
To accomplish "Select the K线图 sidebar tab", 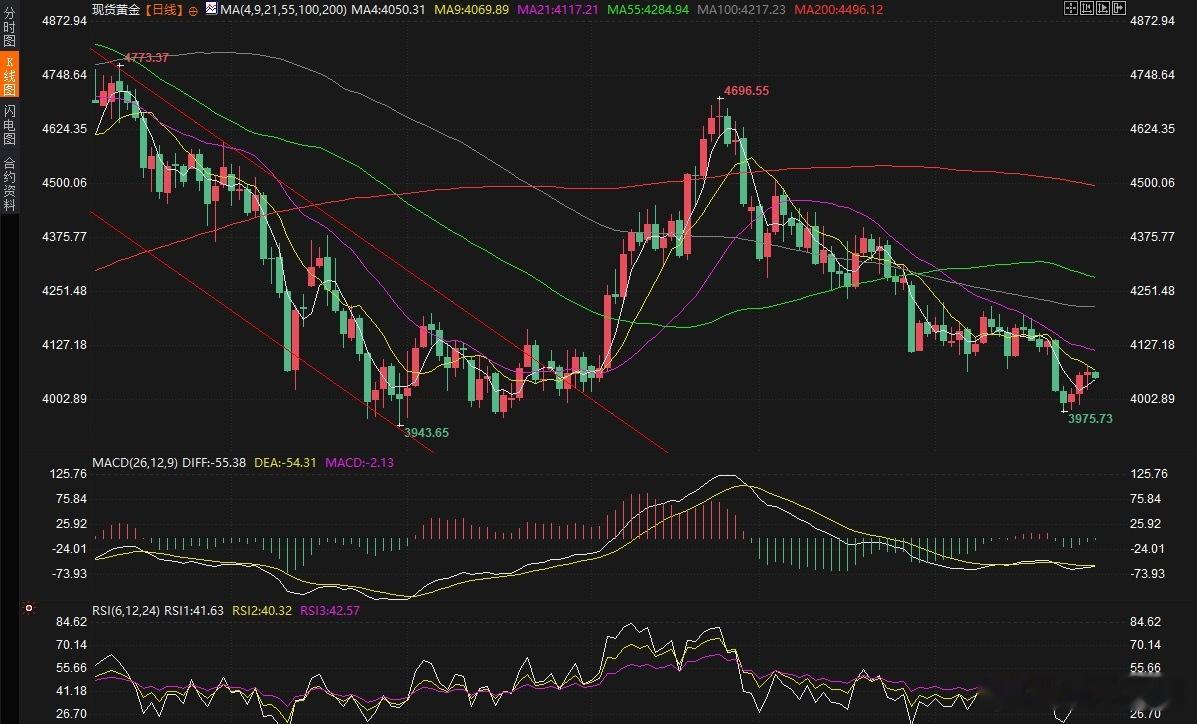I will pyautogui.click(x=9, y=75).
